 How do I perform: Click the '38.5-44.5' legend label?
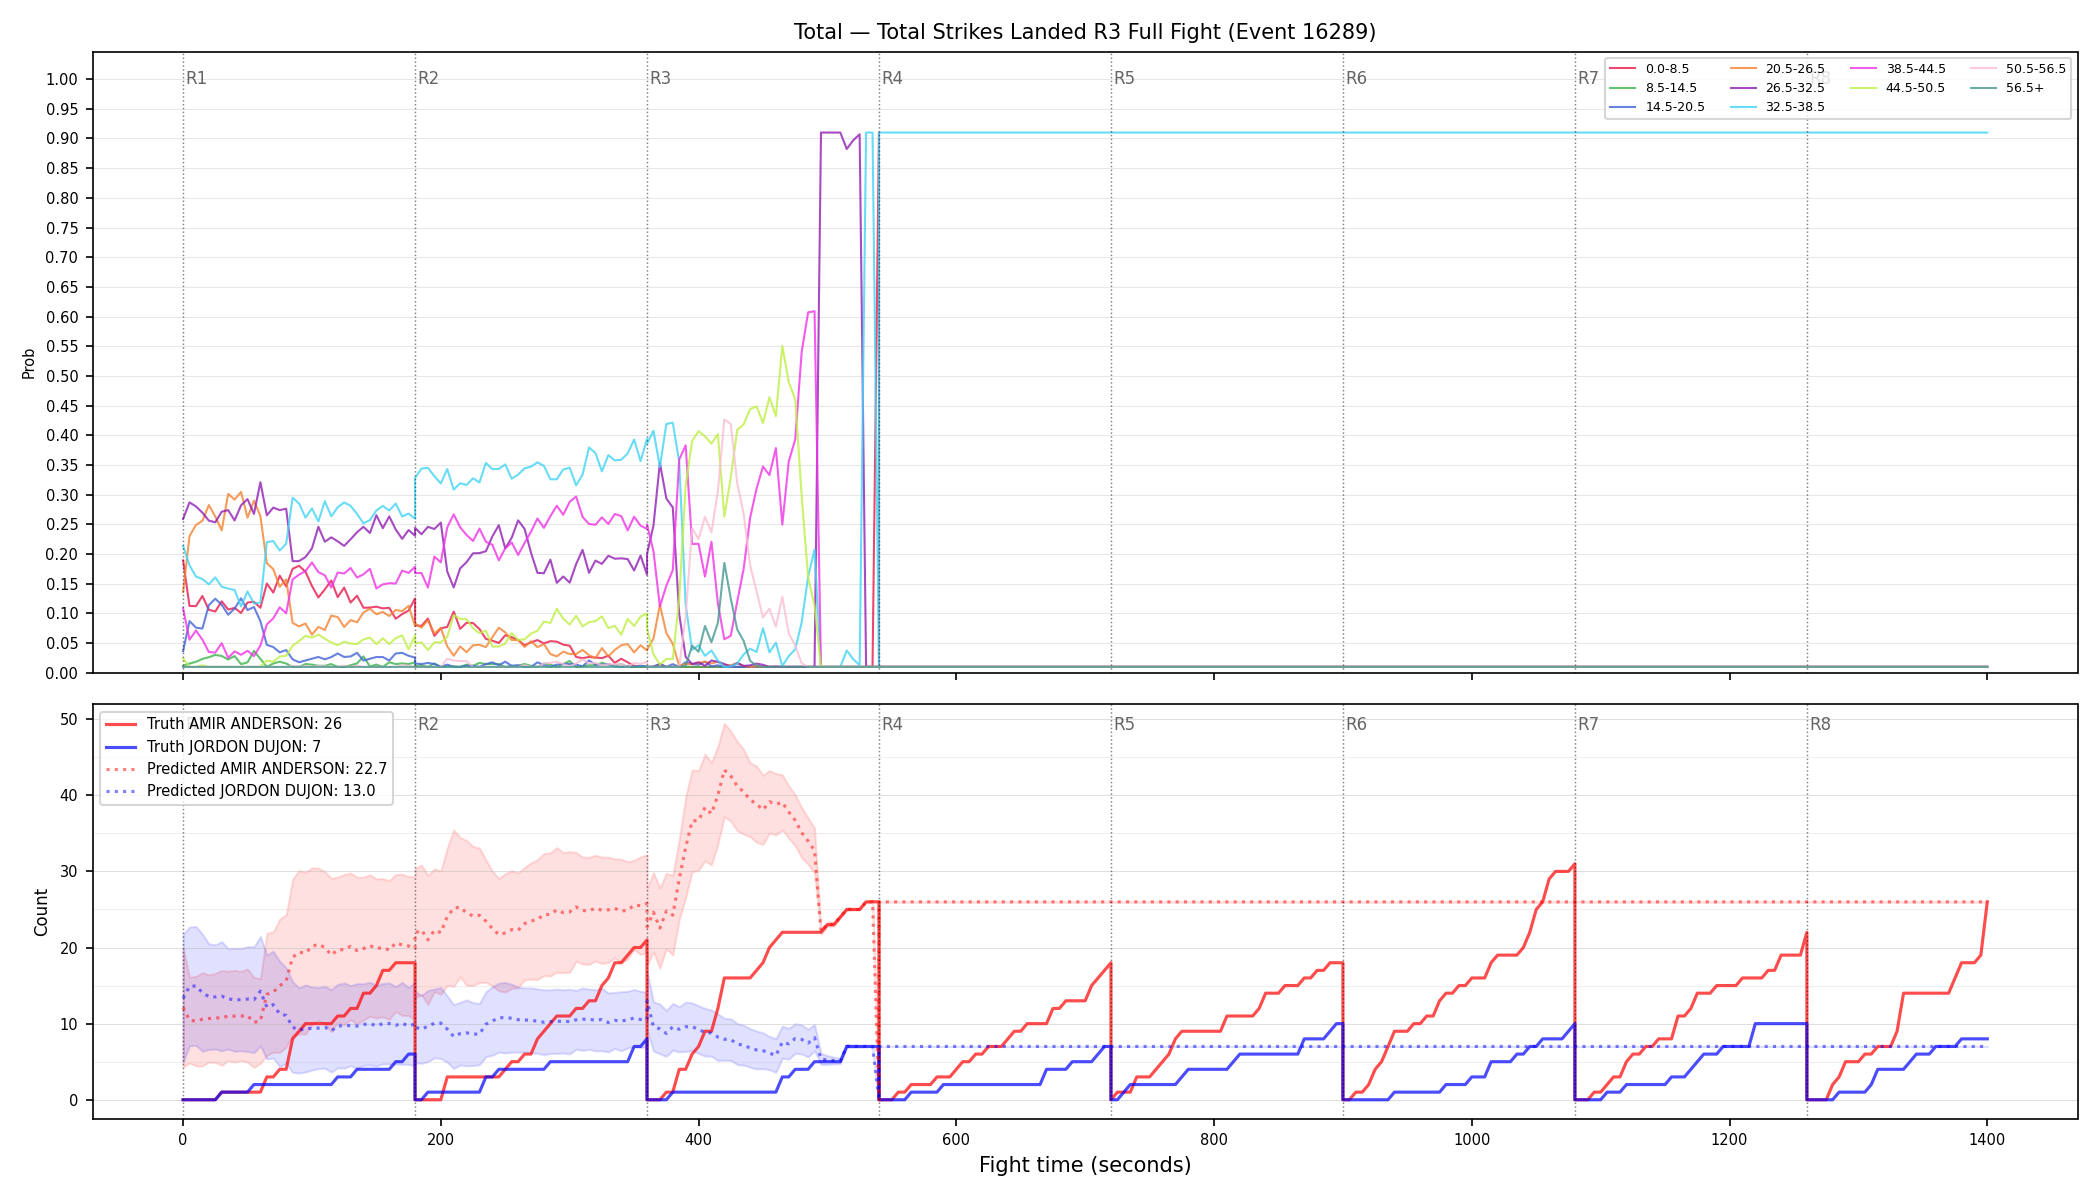click(1916, 69)
